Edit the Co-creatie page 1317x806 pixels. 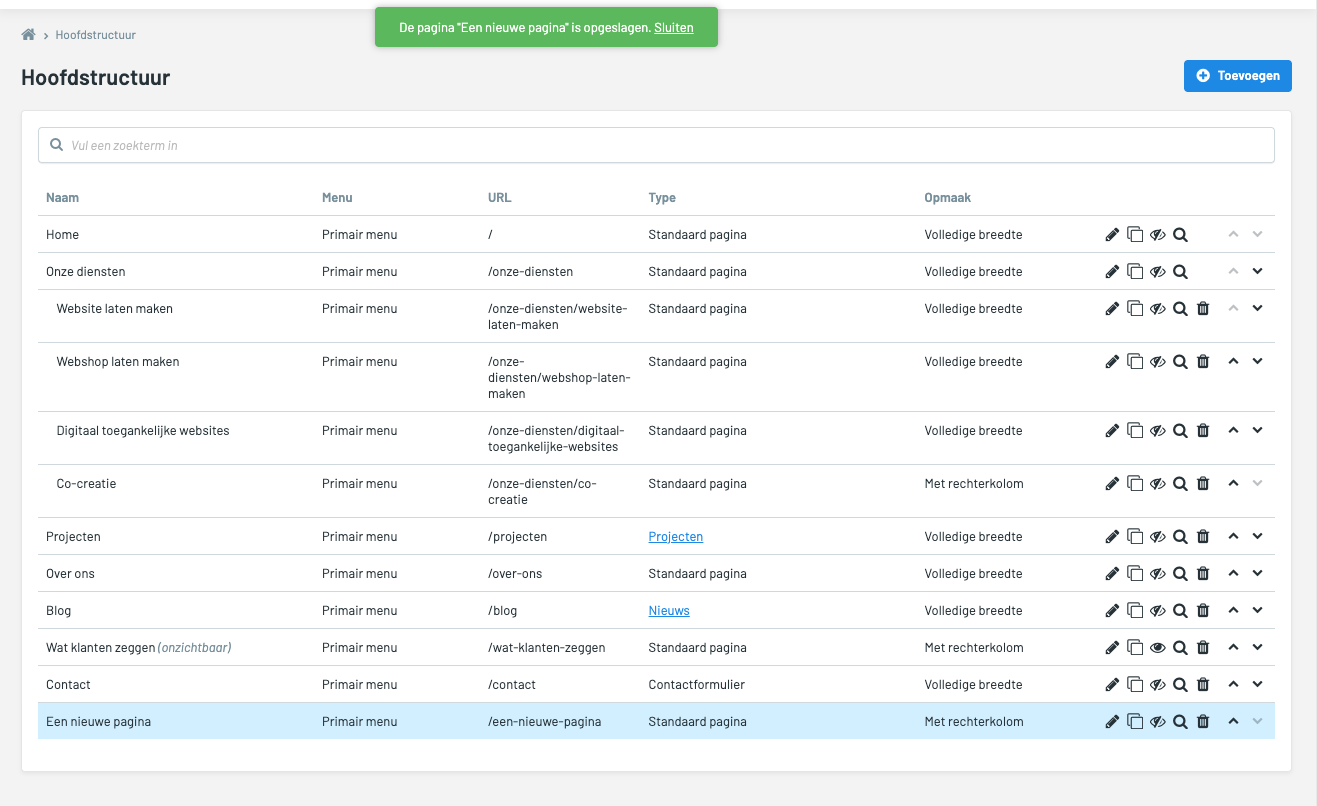(1112, 484)
